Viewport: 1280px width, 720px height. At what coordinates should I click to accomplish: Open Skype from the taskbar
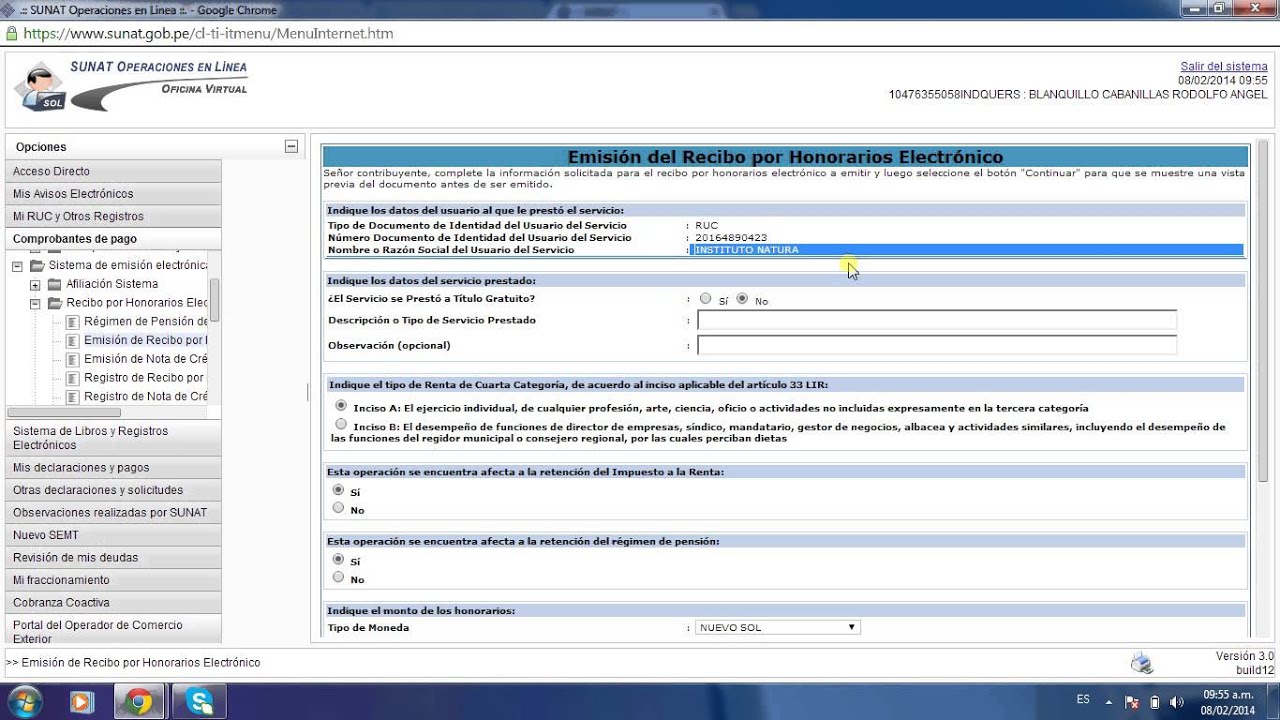[198, 702]
